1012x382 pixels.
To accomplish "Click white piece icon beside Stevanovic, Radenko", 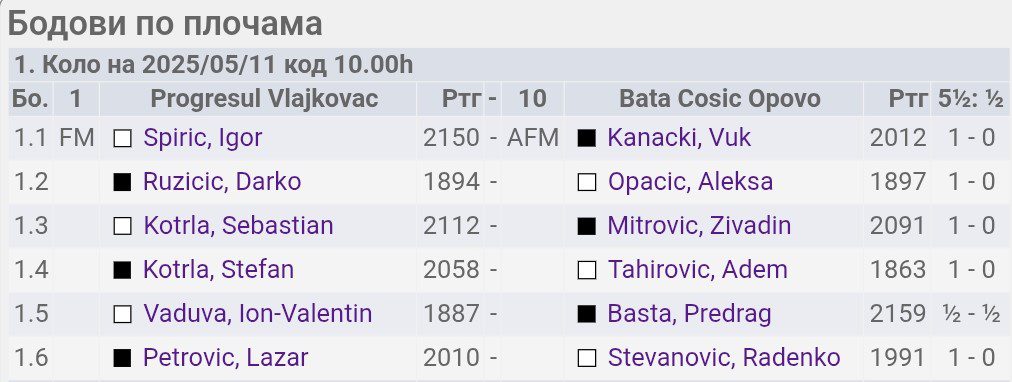I will 586,358.
